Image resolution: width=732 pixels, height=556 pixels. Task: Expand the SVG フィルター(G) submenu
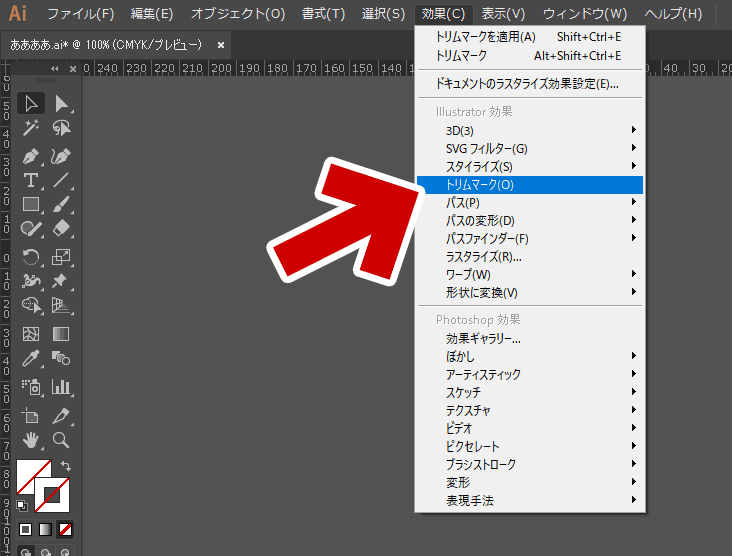pyautogui.click(x=530, y=149)
